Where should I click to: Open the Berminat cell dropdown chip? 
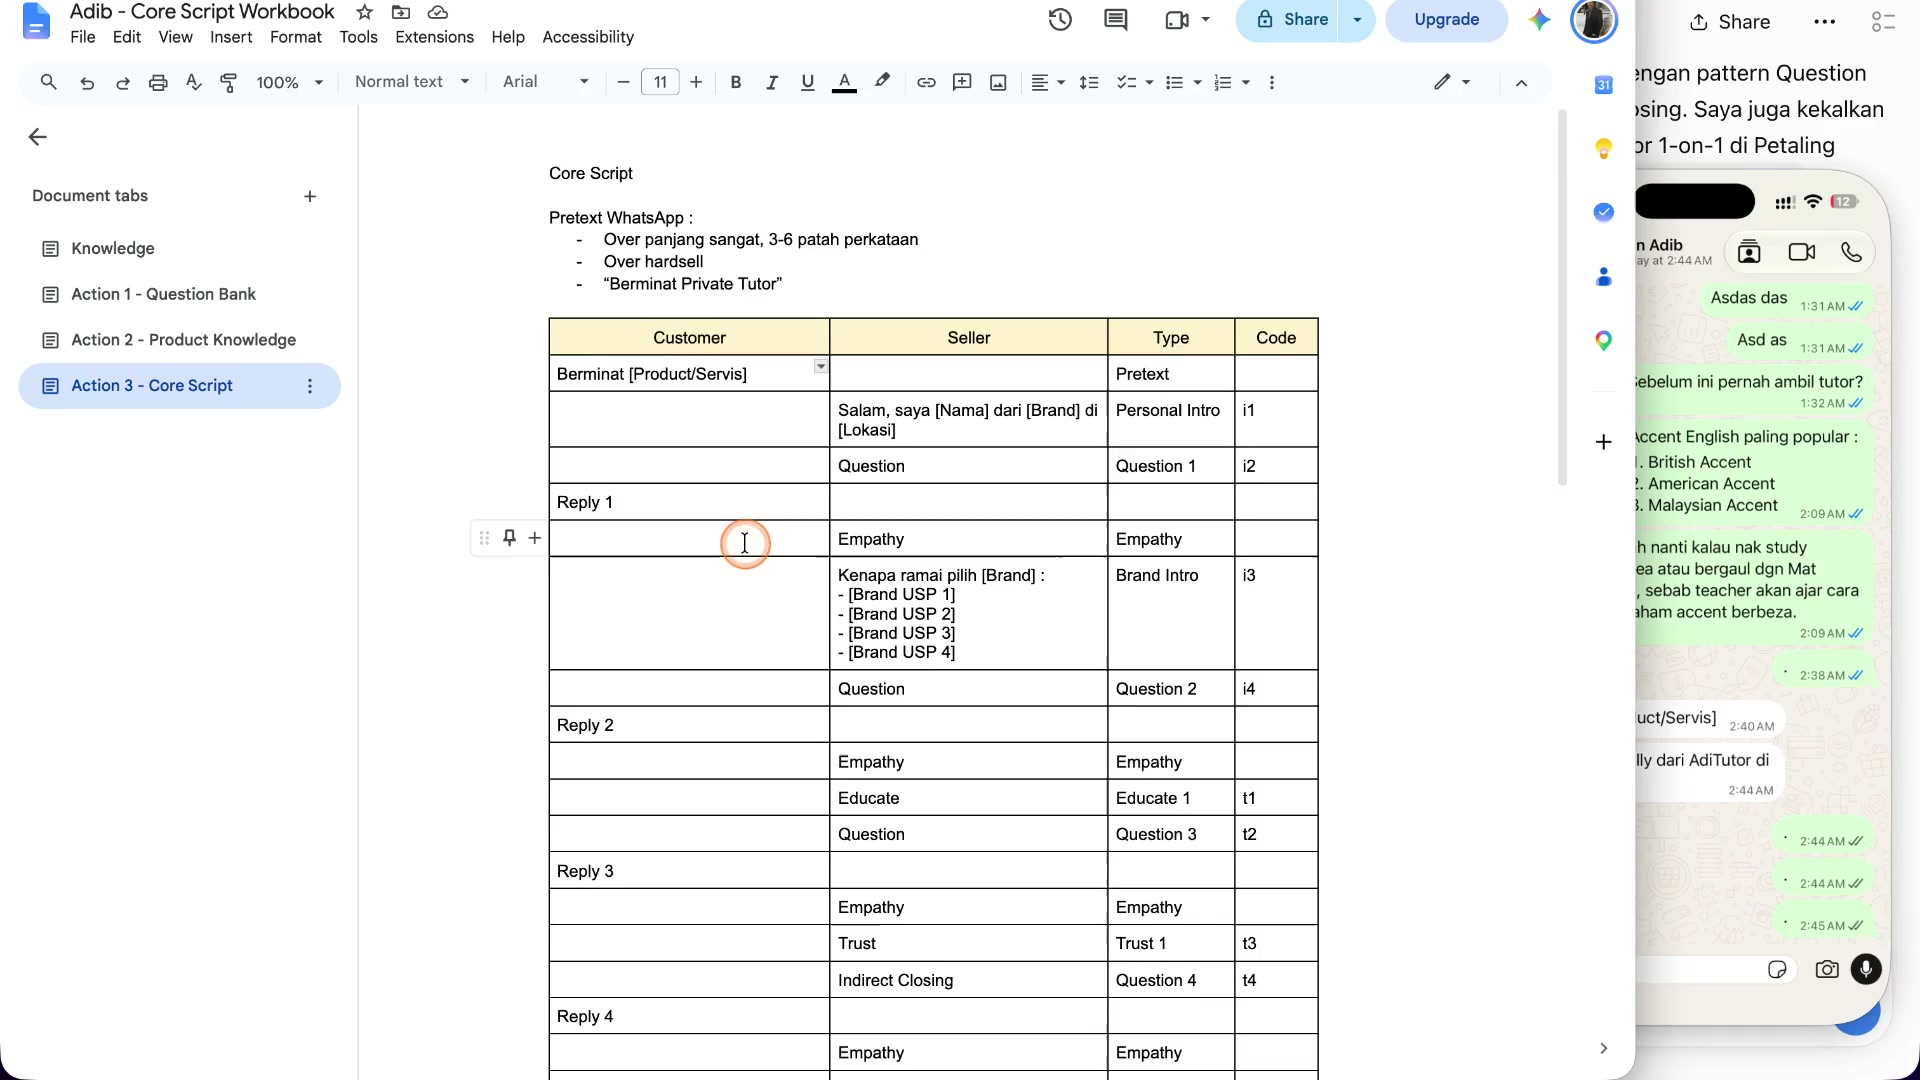pos(820,366)
